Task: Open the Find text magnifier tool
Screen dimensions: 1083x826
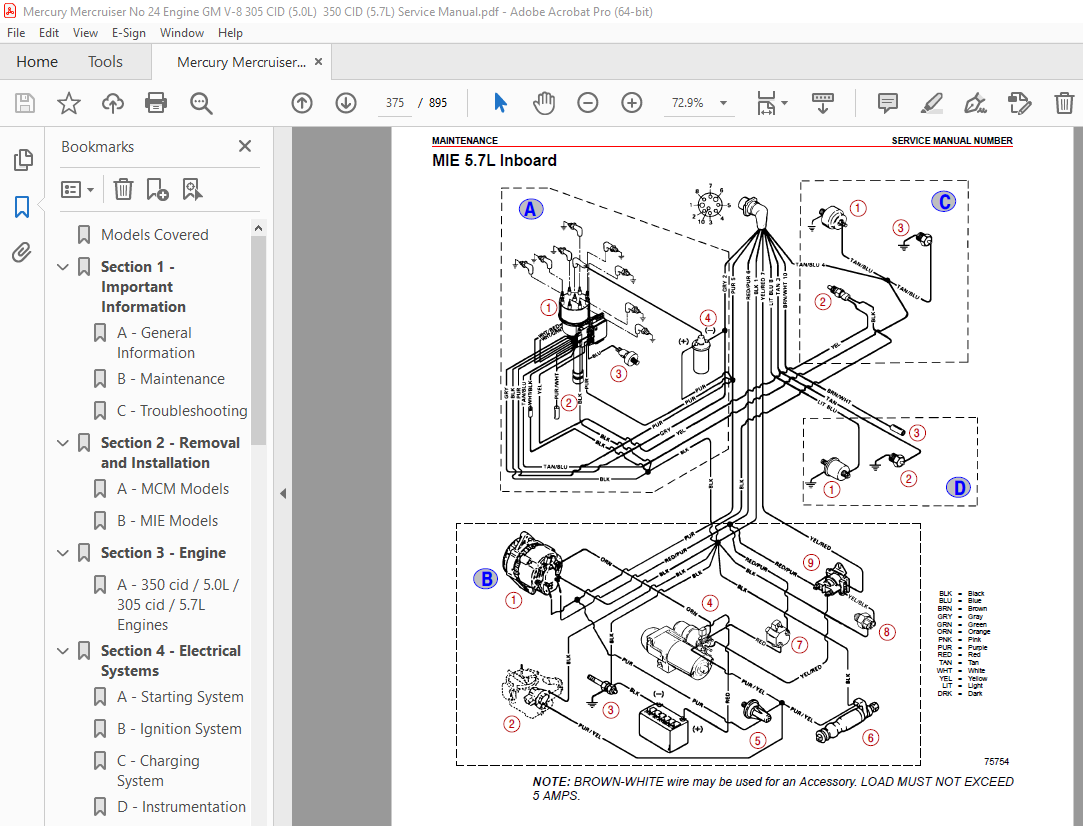Action: (201, 104)
